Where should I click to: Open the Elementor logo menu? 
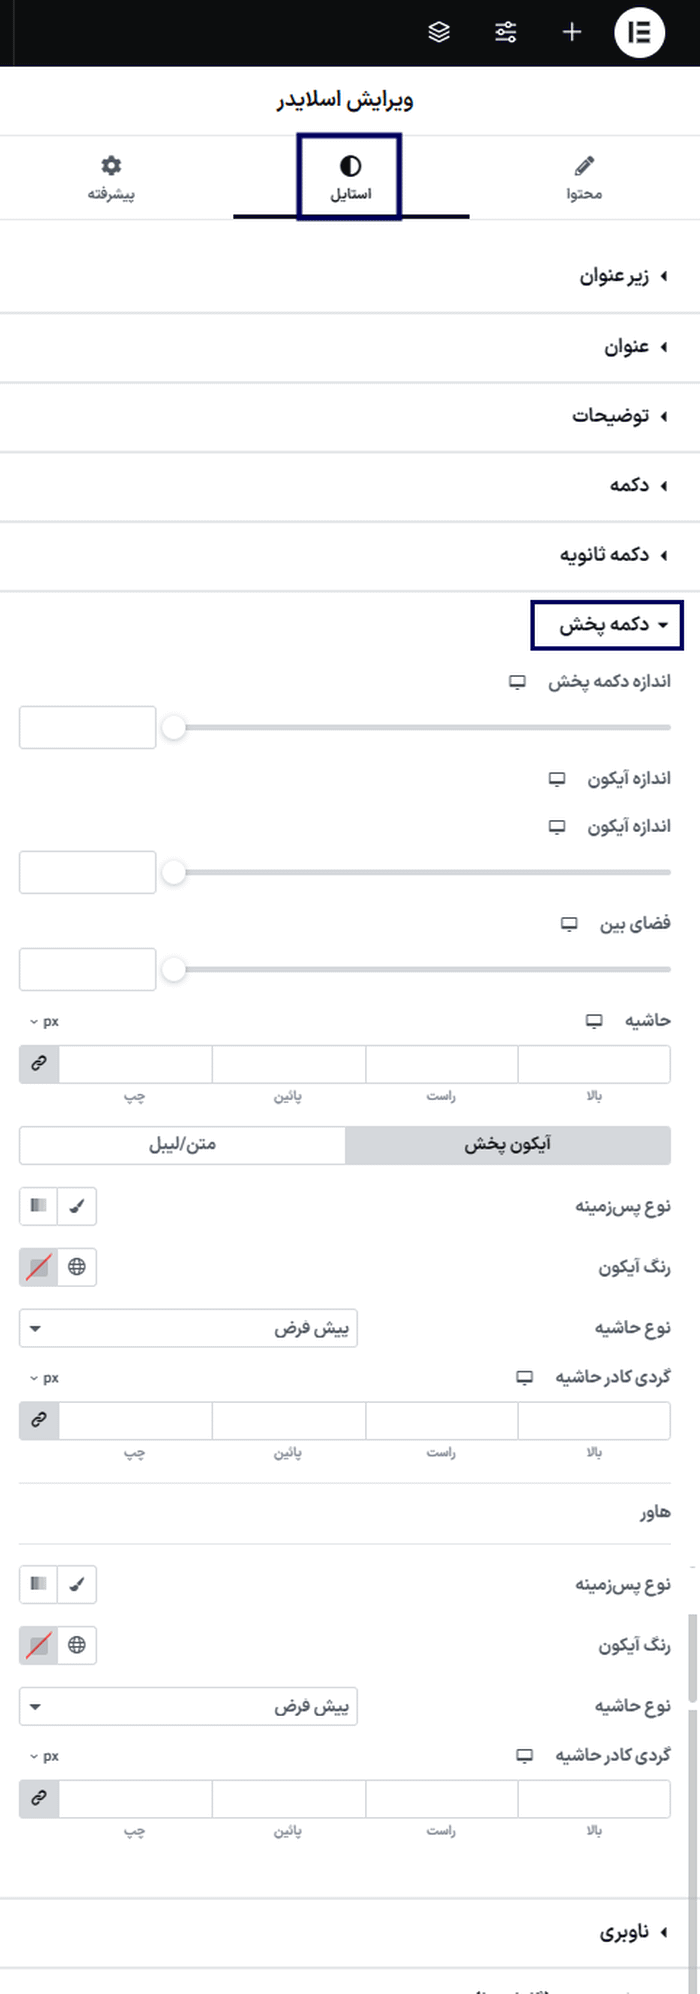click(640, 31)
